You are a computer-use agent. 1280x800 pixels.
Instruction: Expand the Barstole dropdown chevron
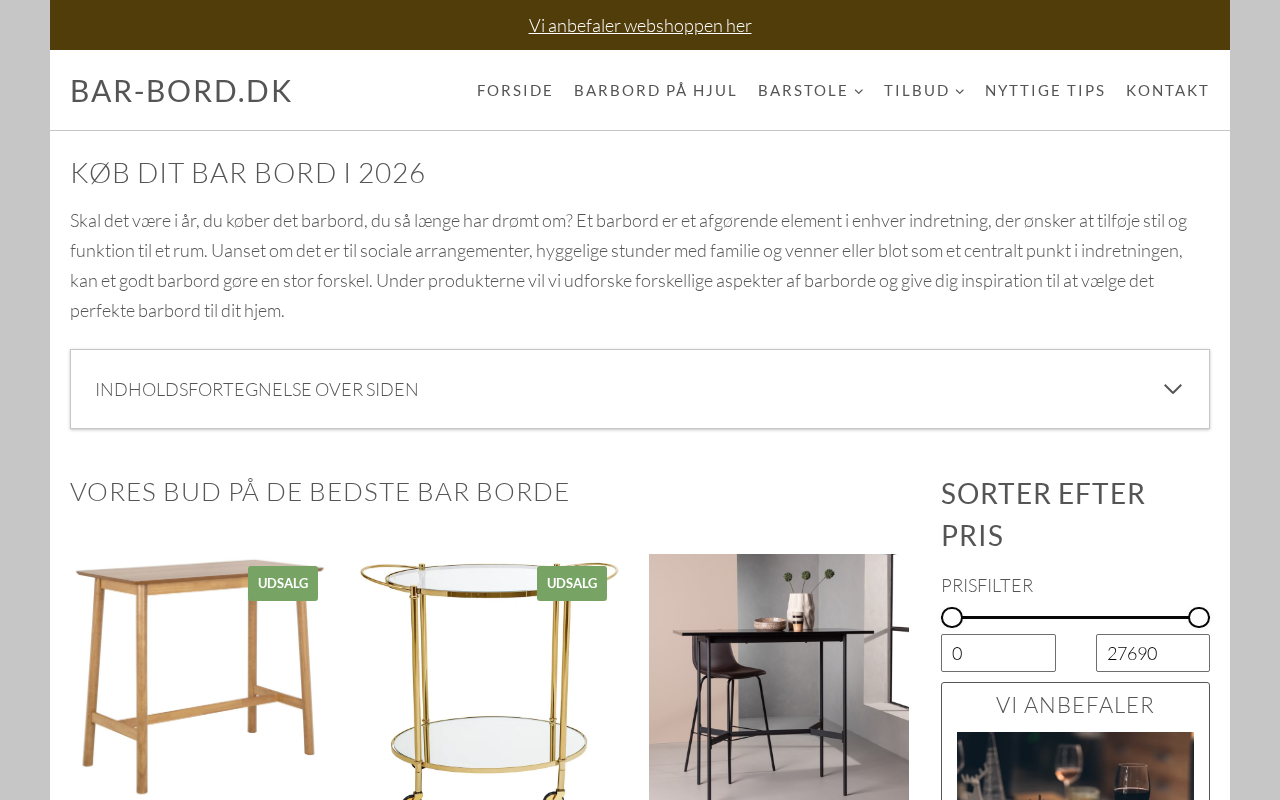coord(859,91)
